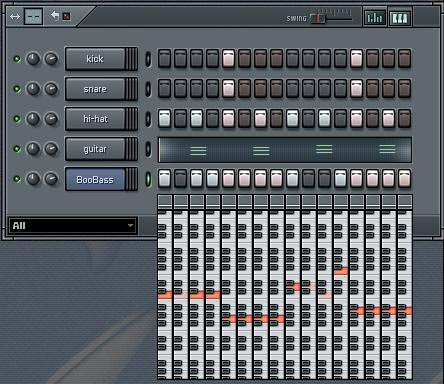Mute the guitar channel with its green LED

[17, 149]
